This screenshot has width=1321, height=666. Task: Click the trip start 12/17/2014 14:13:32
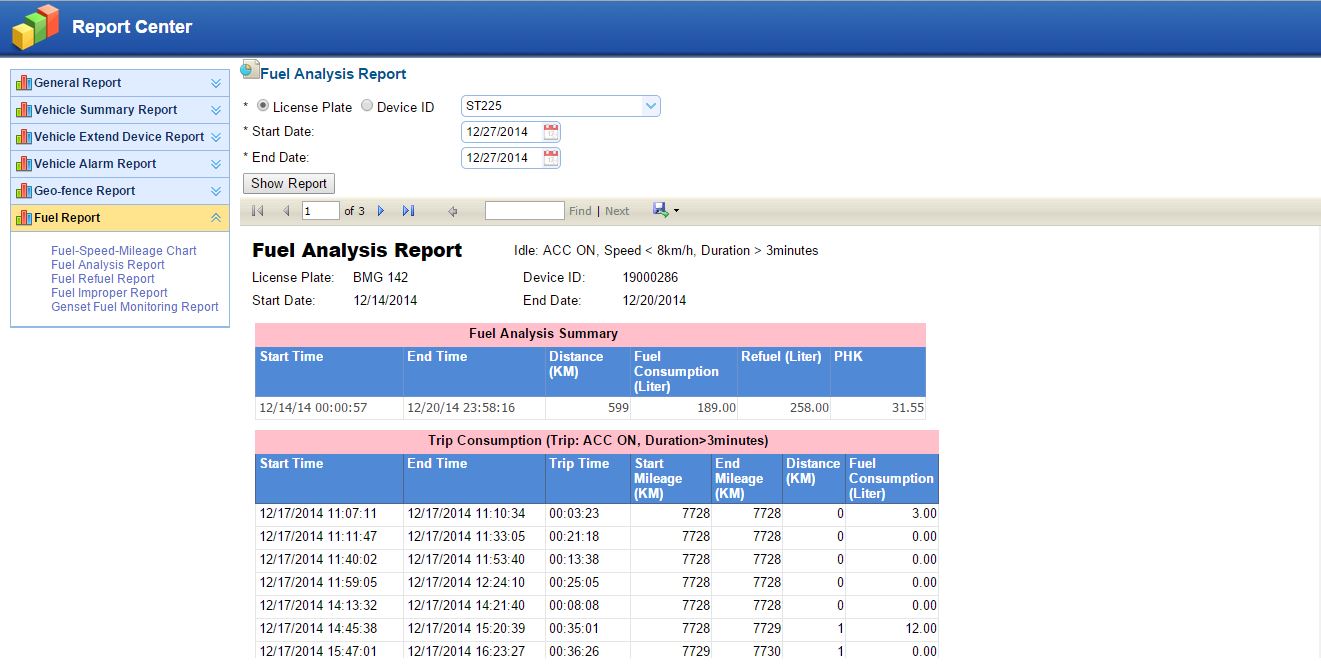point(318,606)
